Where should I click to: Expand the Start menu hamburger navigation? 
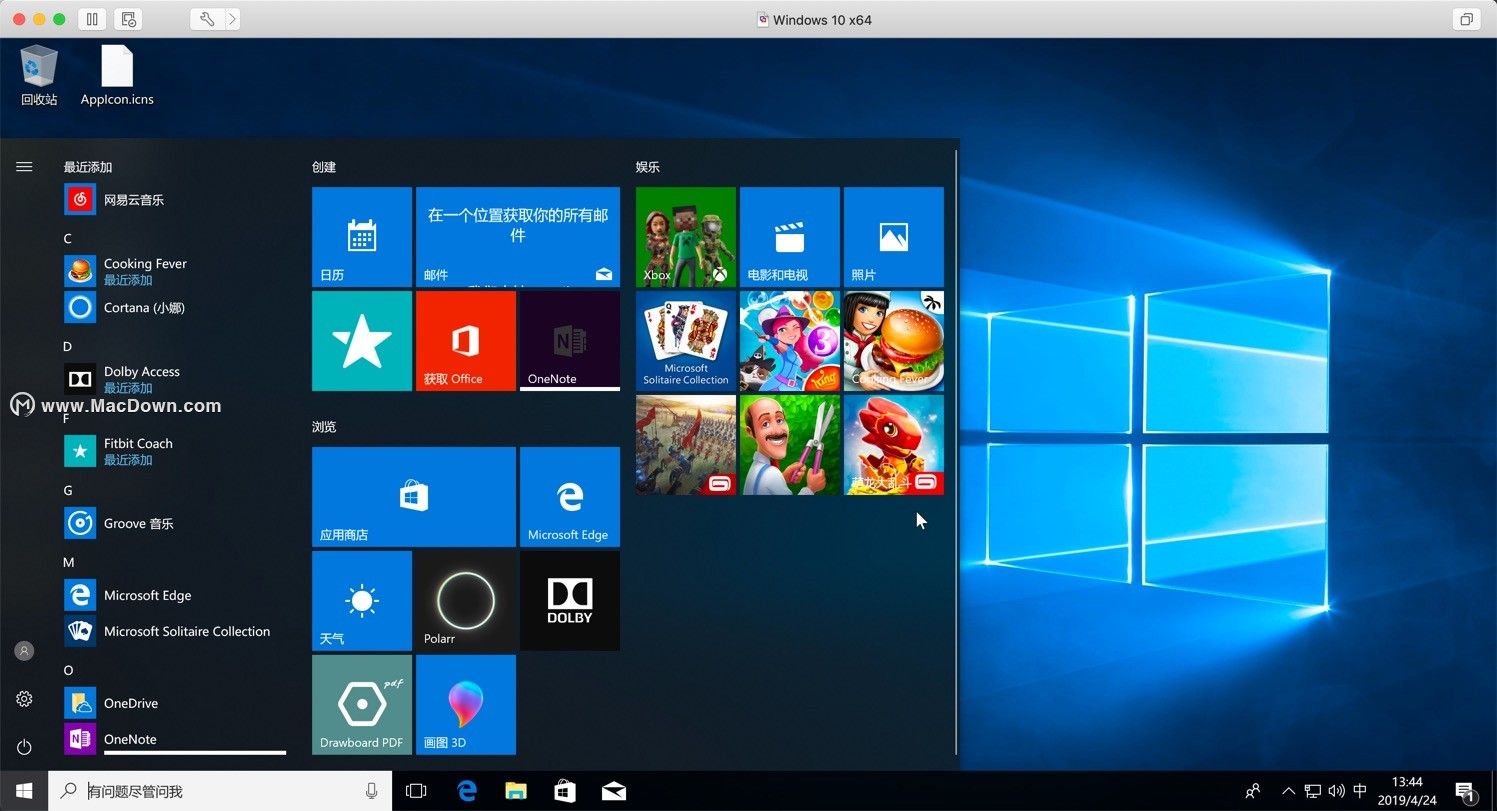coord(24,167)
